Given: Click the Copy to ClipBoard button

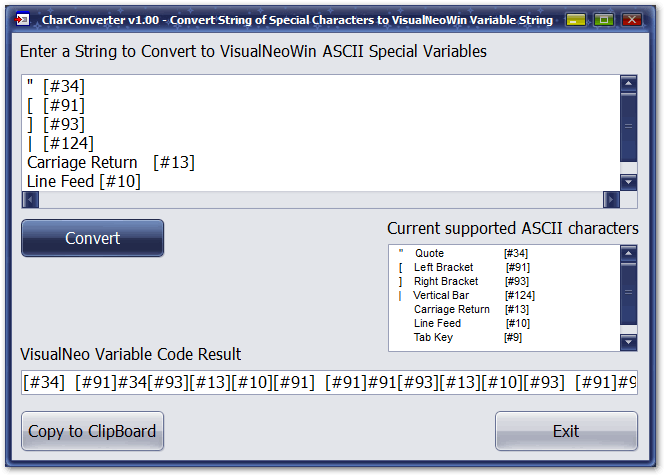Looking at the screenshot, I should click(x=92, y=431).
